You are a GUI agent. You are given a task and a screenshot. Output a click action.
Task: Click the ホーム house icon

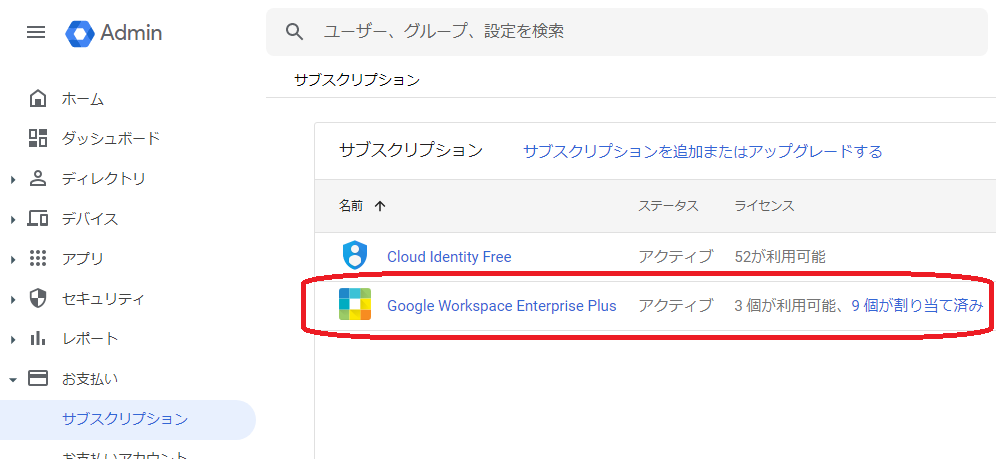[x=38, y=98]
